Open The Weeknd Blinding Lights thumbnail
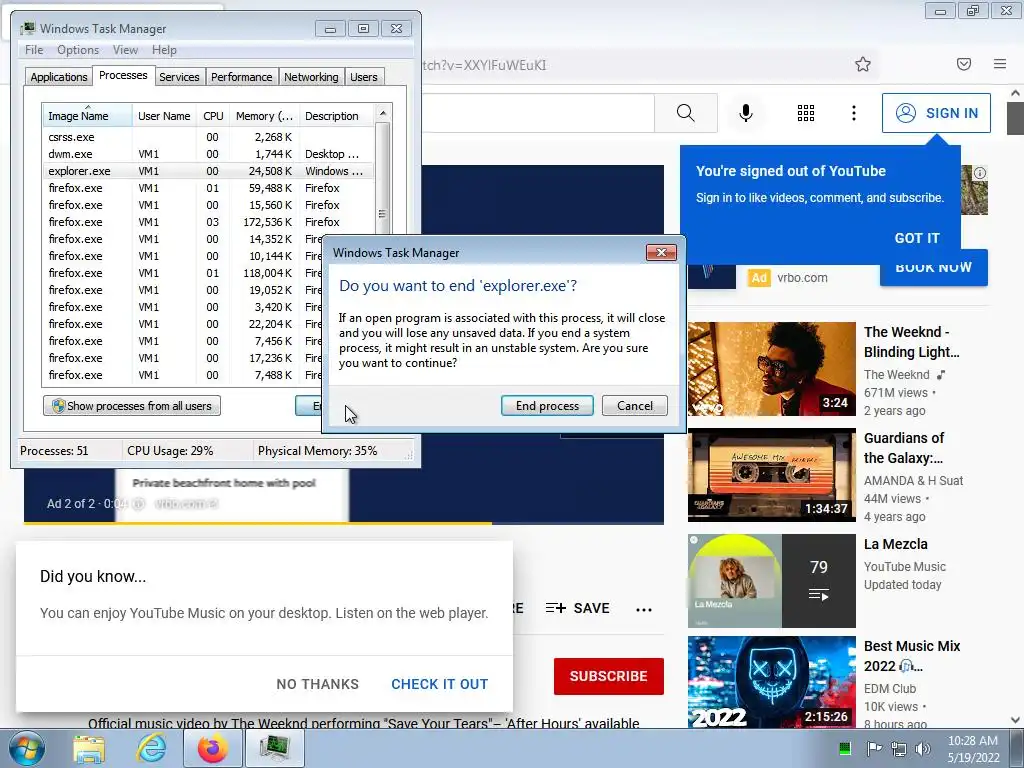Viewport: 1024px width, 768px height. (x=771, y=368)
